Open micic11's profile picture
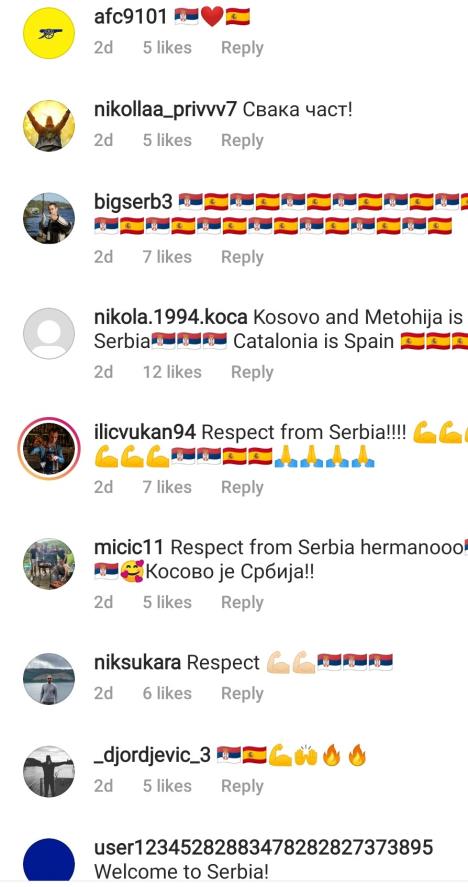This screenshot has width=468, height=887. 49,563
